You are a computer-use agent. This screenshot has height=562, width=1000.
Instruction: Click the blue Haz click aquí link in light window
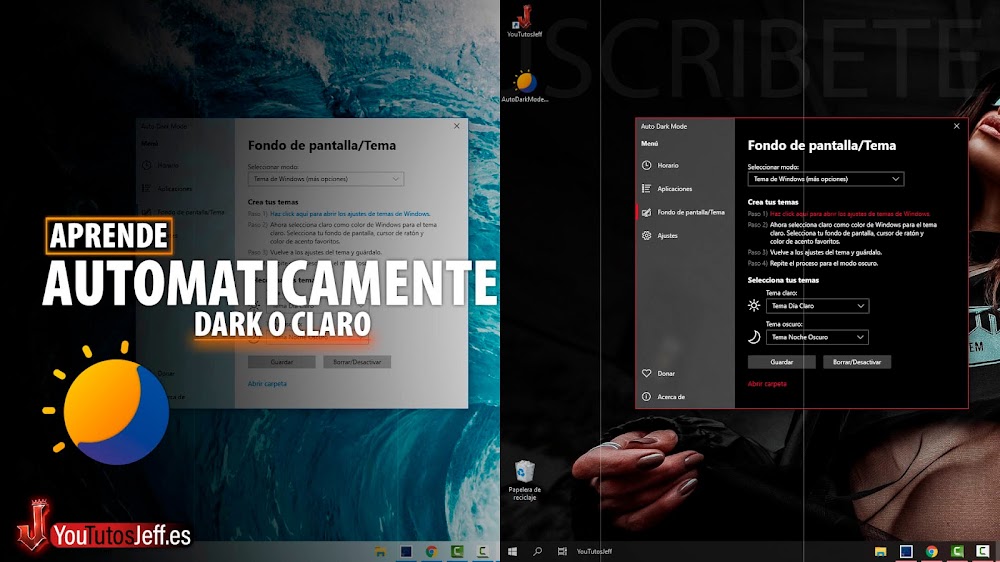point(349,214)
